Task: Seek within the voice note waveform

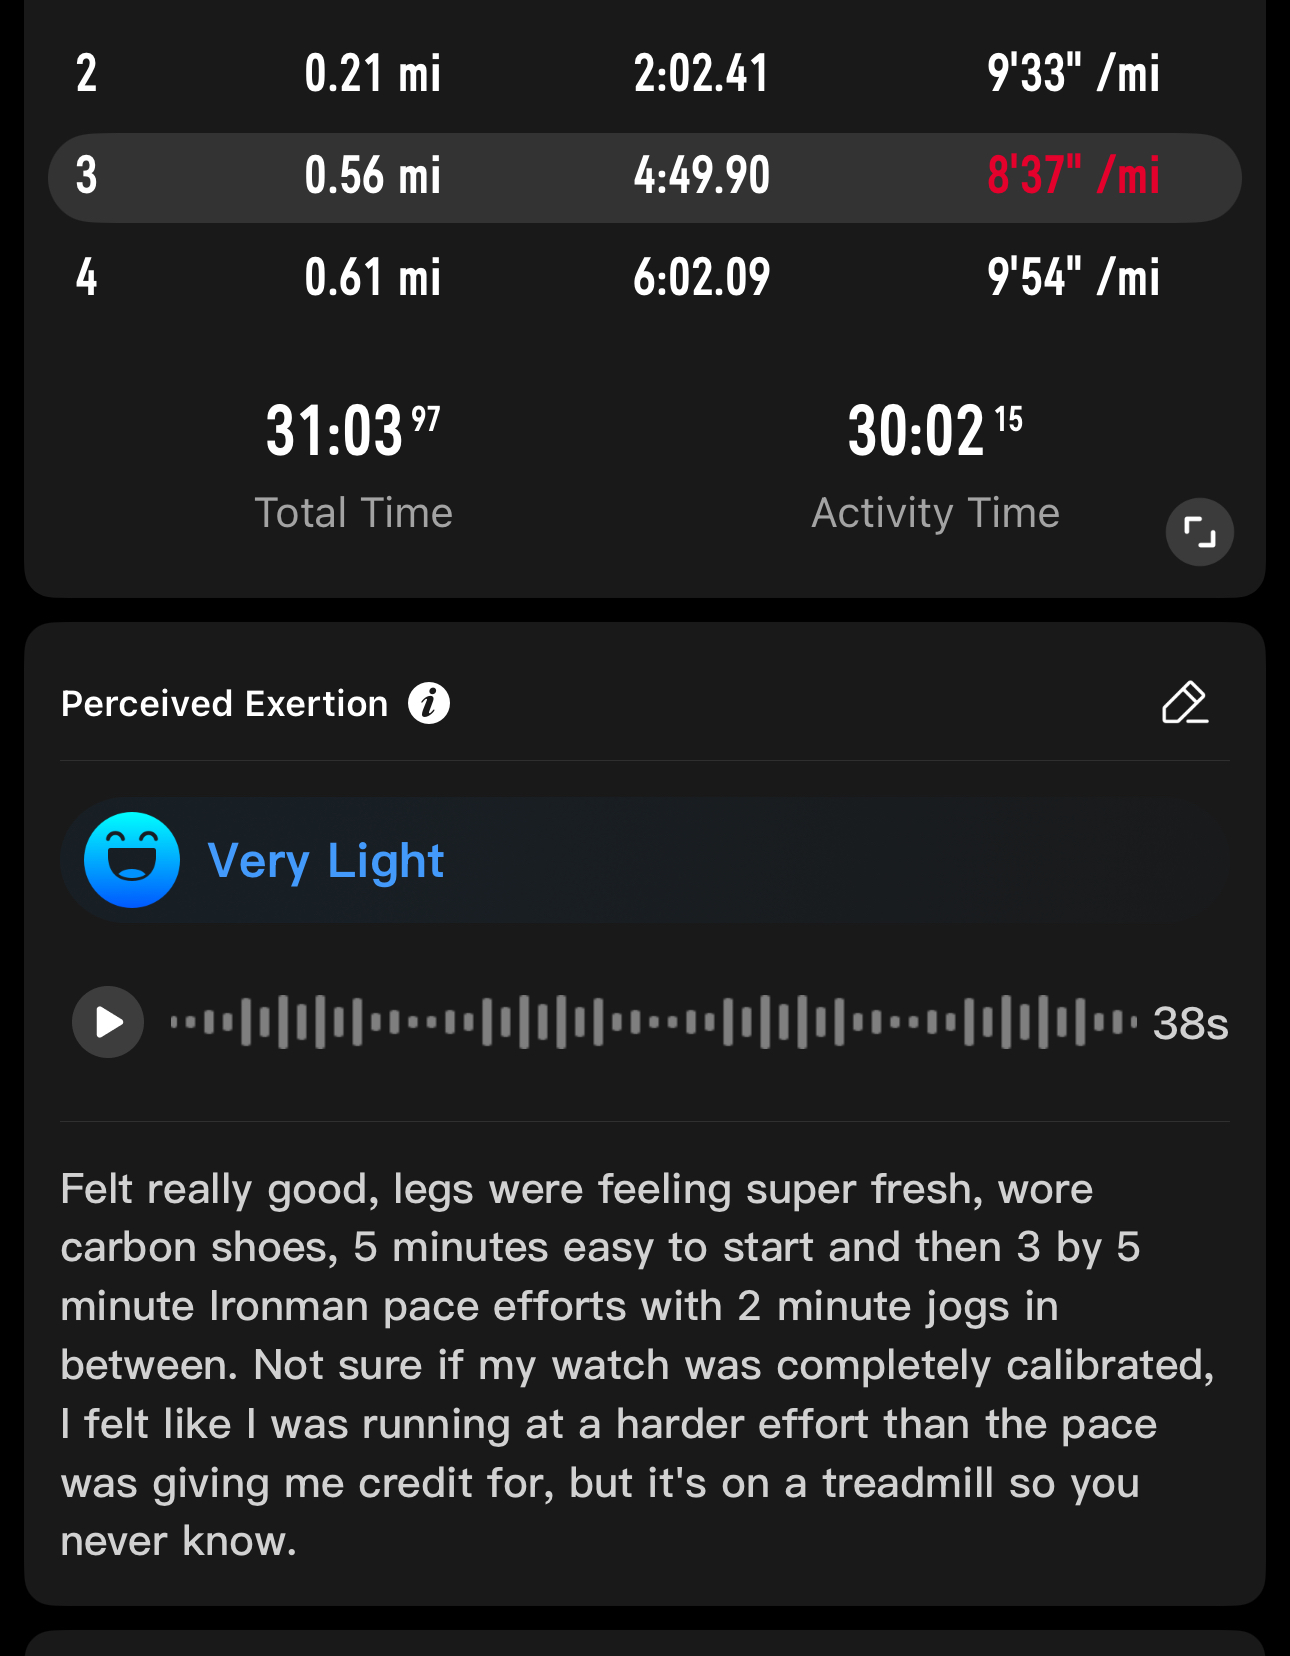Action: click(x=654, y=1022)
